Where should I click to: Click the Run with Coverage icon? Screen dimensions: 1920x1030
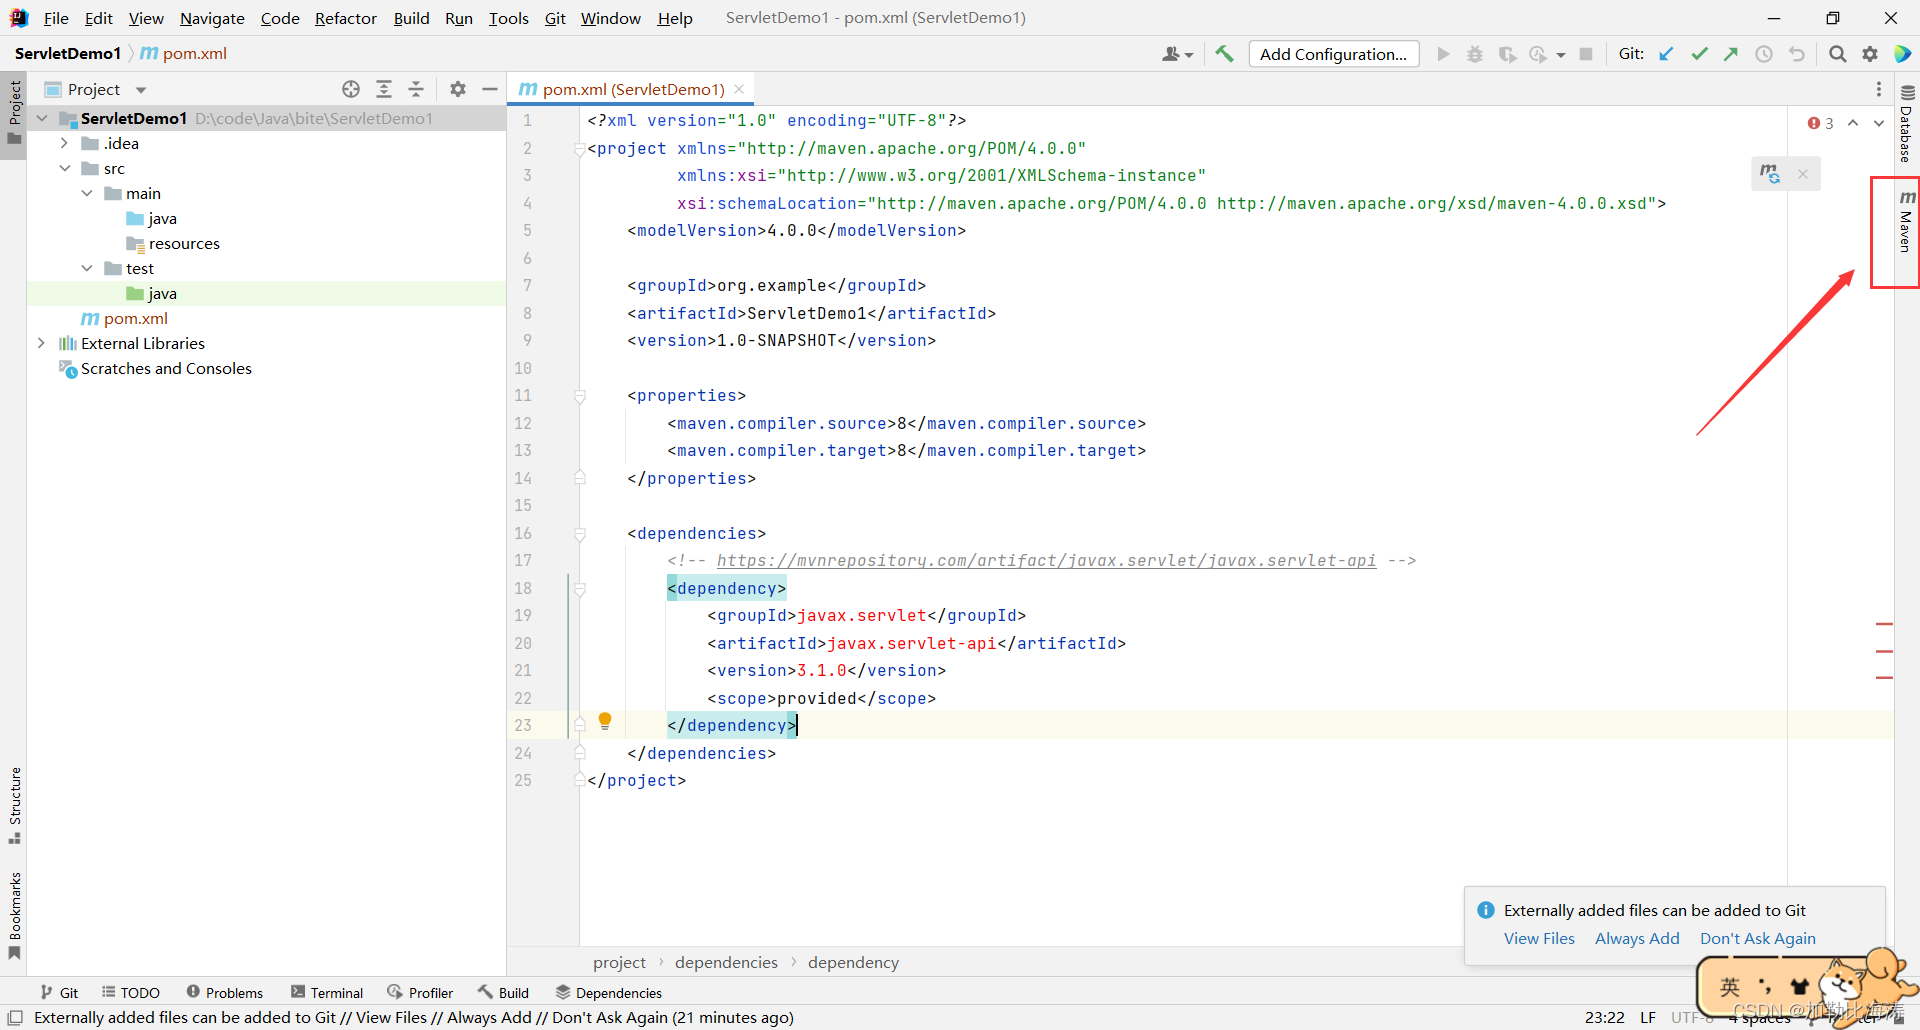[x=1507, y=54]
